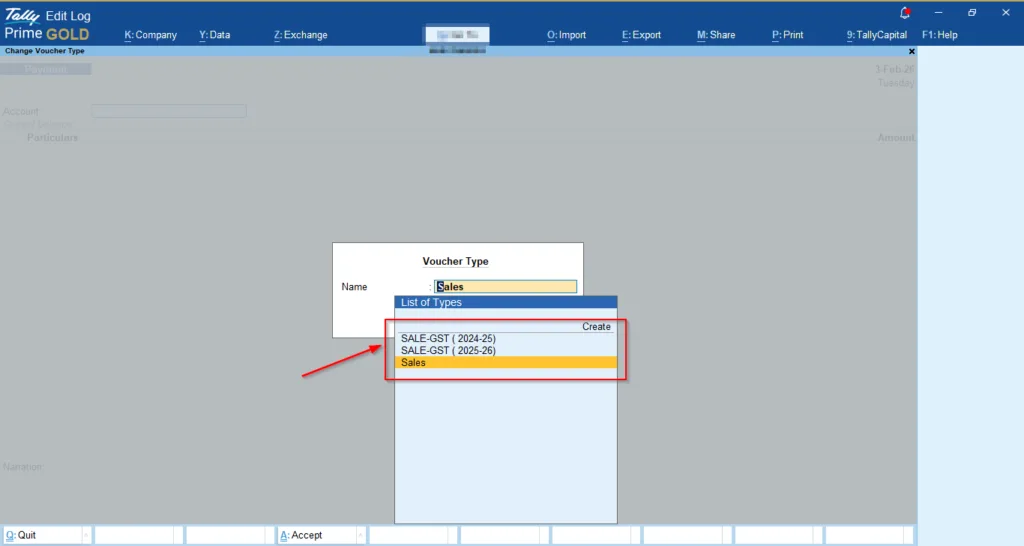Expand the arrow next to the Quit button
This screenshot has height=546, width=1024.
coord(86,536)
